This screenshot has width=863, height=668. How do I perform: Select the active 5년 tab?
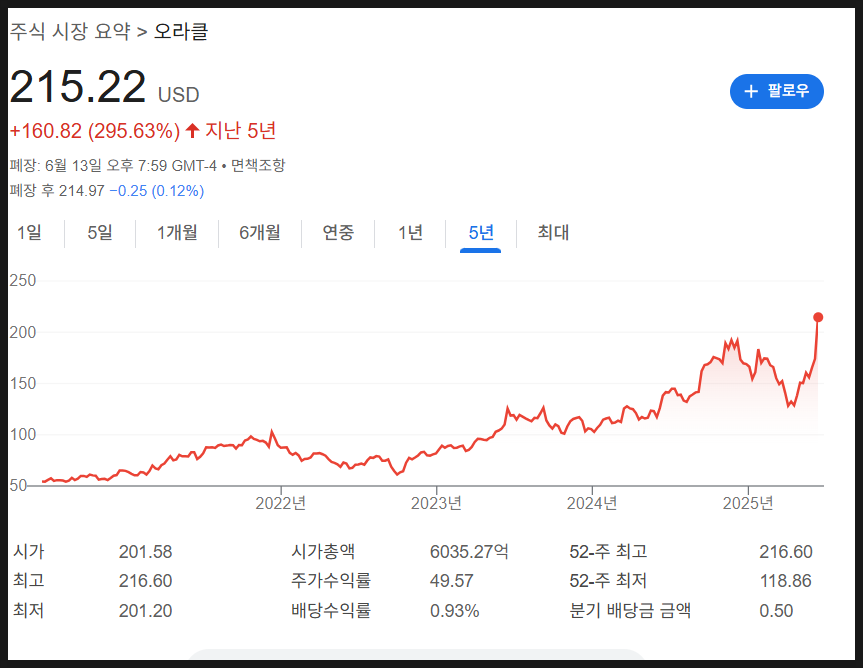481,233
